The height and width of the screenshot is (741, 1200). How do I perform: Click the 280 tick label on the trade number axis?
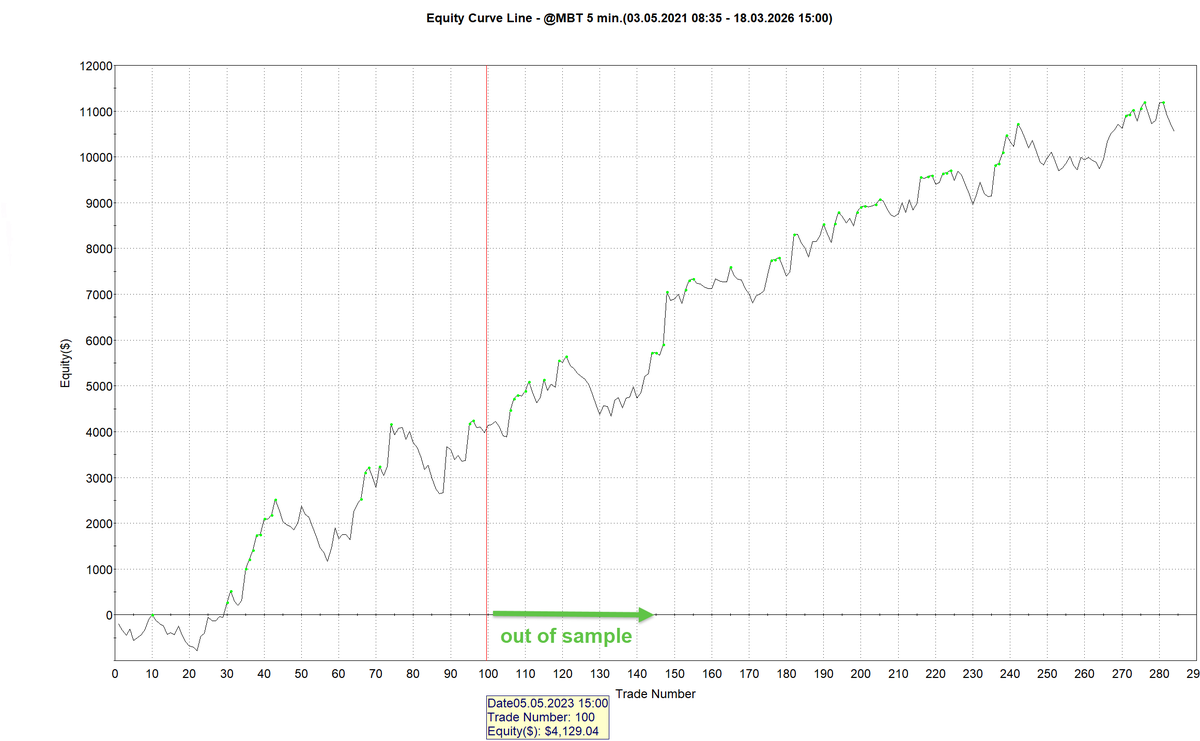coord(1159,673)
